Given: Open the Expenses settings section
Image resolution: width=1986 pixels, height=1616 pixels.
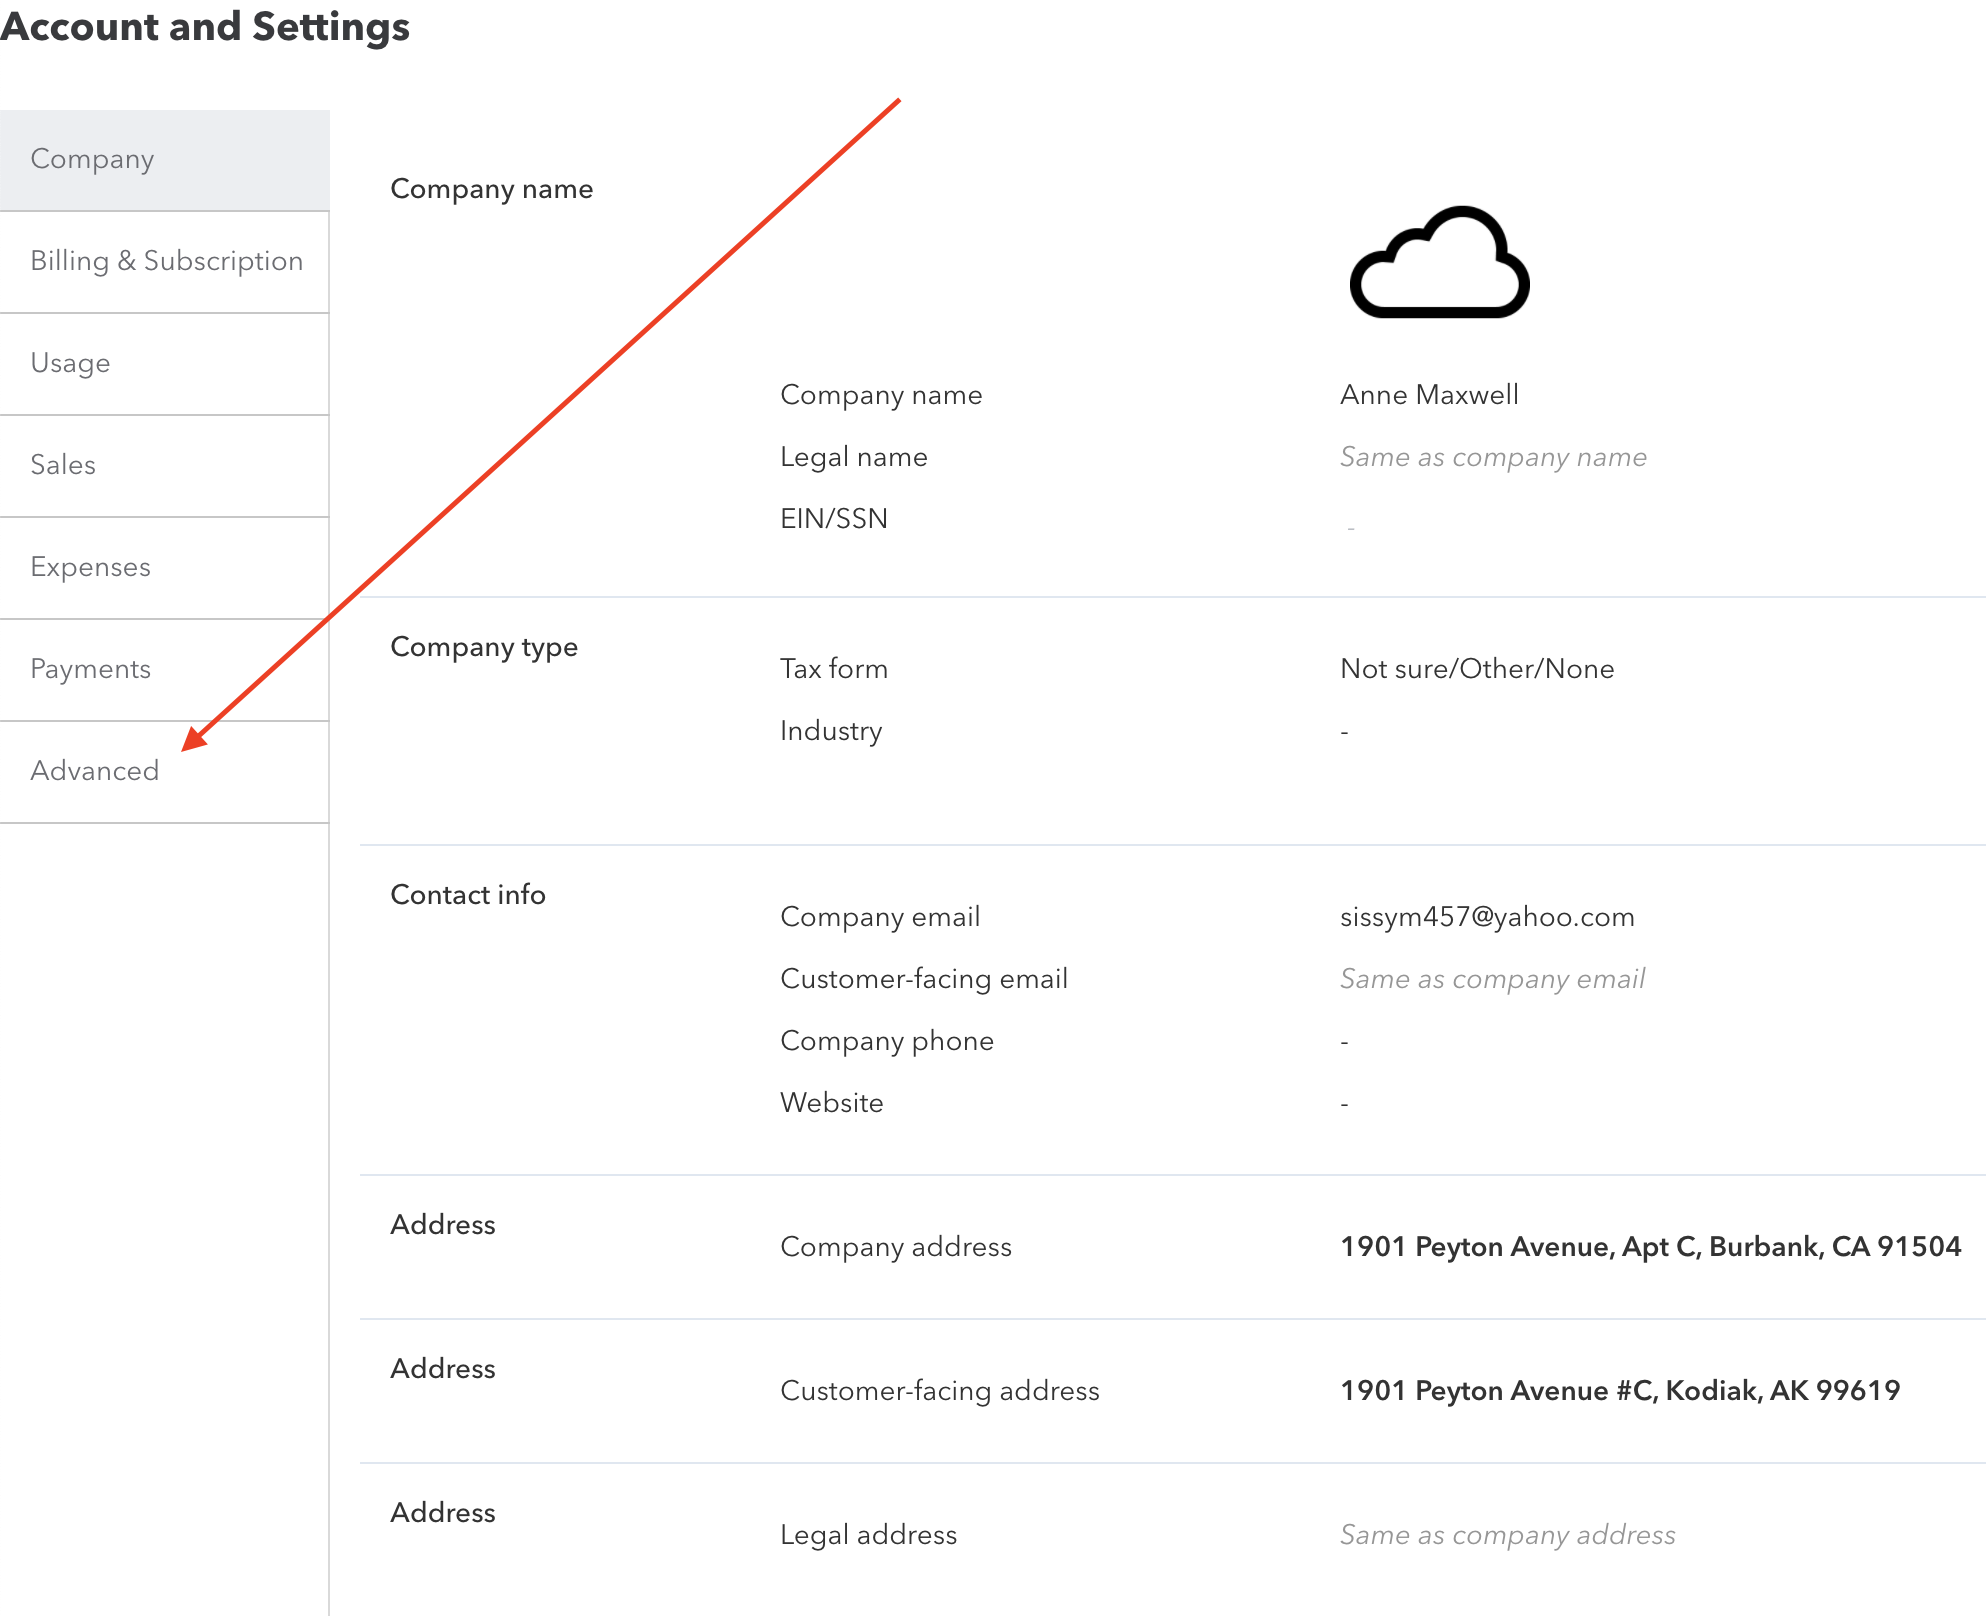Looking at the screenshot, I should [x=90, y=567].
